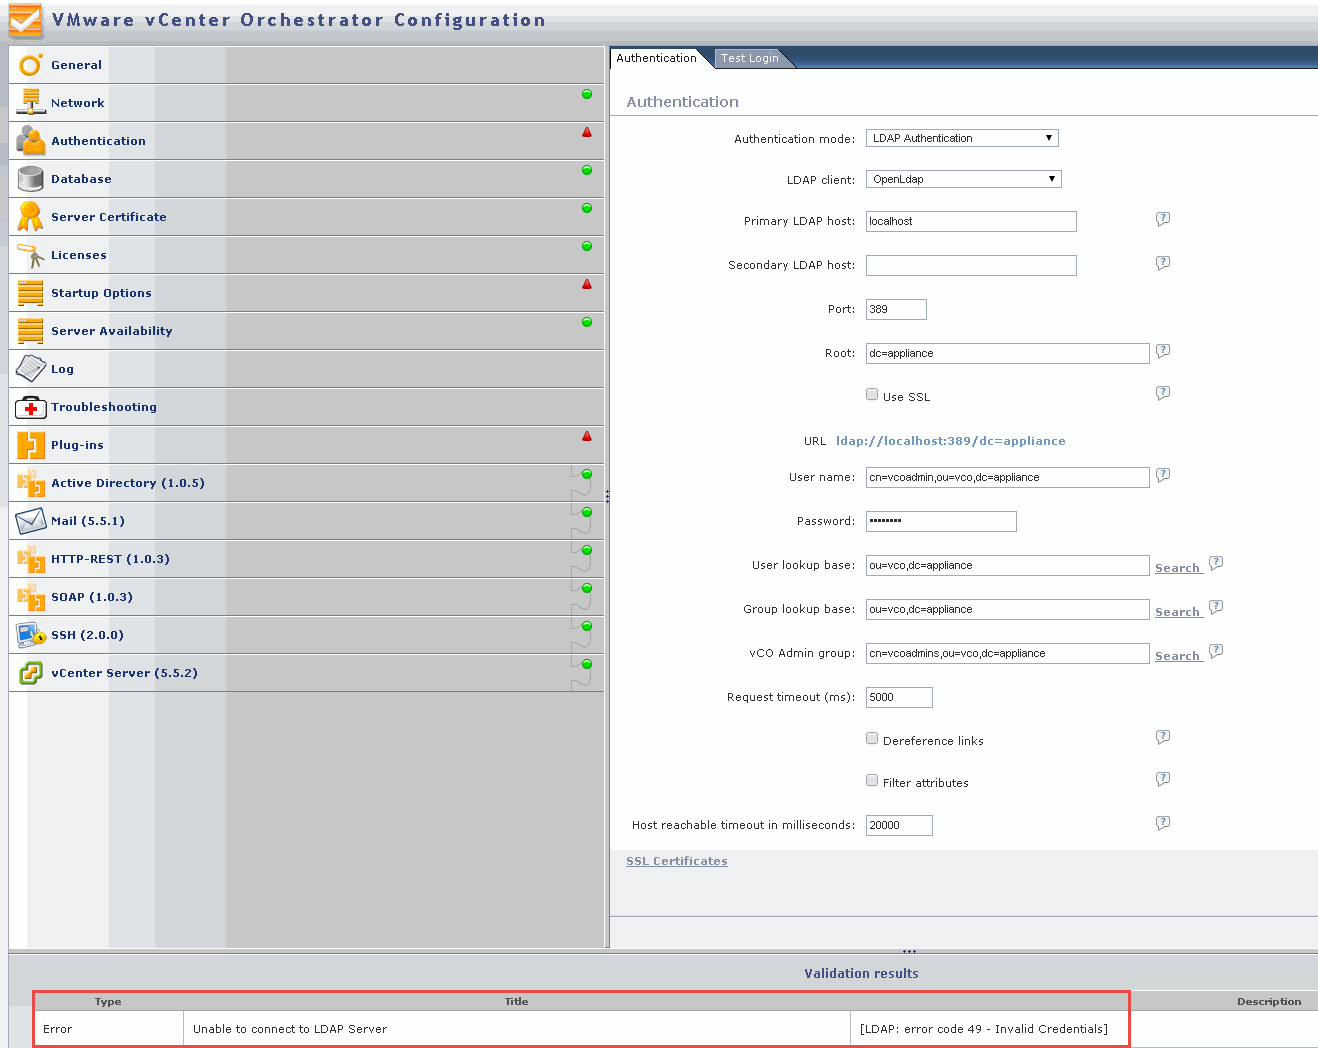1318x1048 pixels.
Task: Open Troubleshooting first-aid icon
Action: tap(31, 407)
